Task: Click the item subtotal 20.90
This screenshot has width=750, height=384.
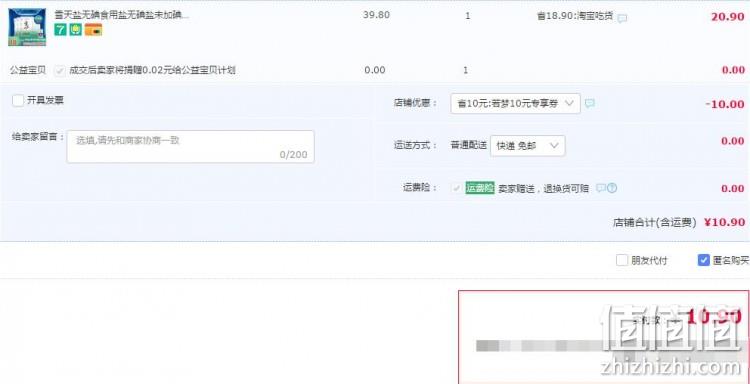Action: click(728, 17)
